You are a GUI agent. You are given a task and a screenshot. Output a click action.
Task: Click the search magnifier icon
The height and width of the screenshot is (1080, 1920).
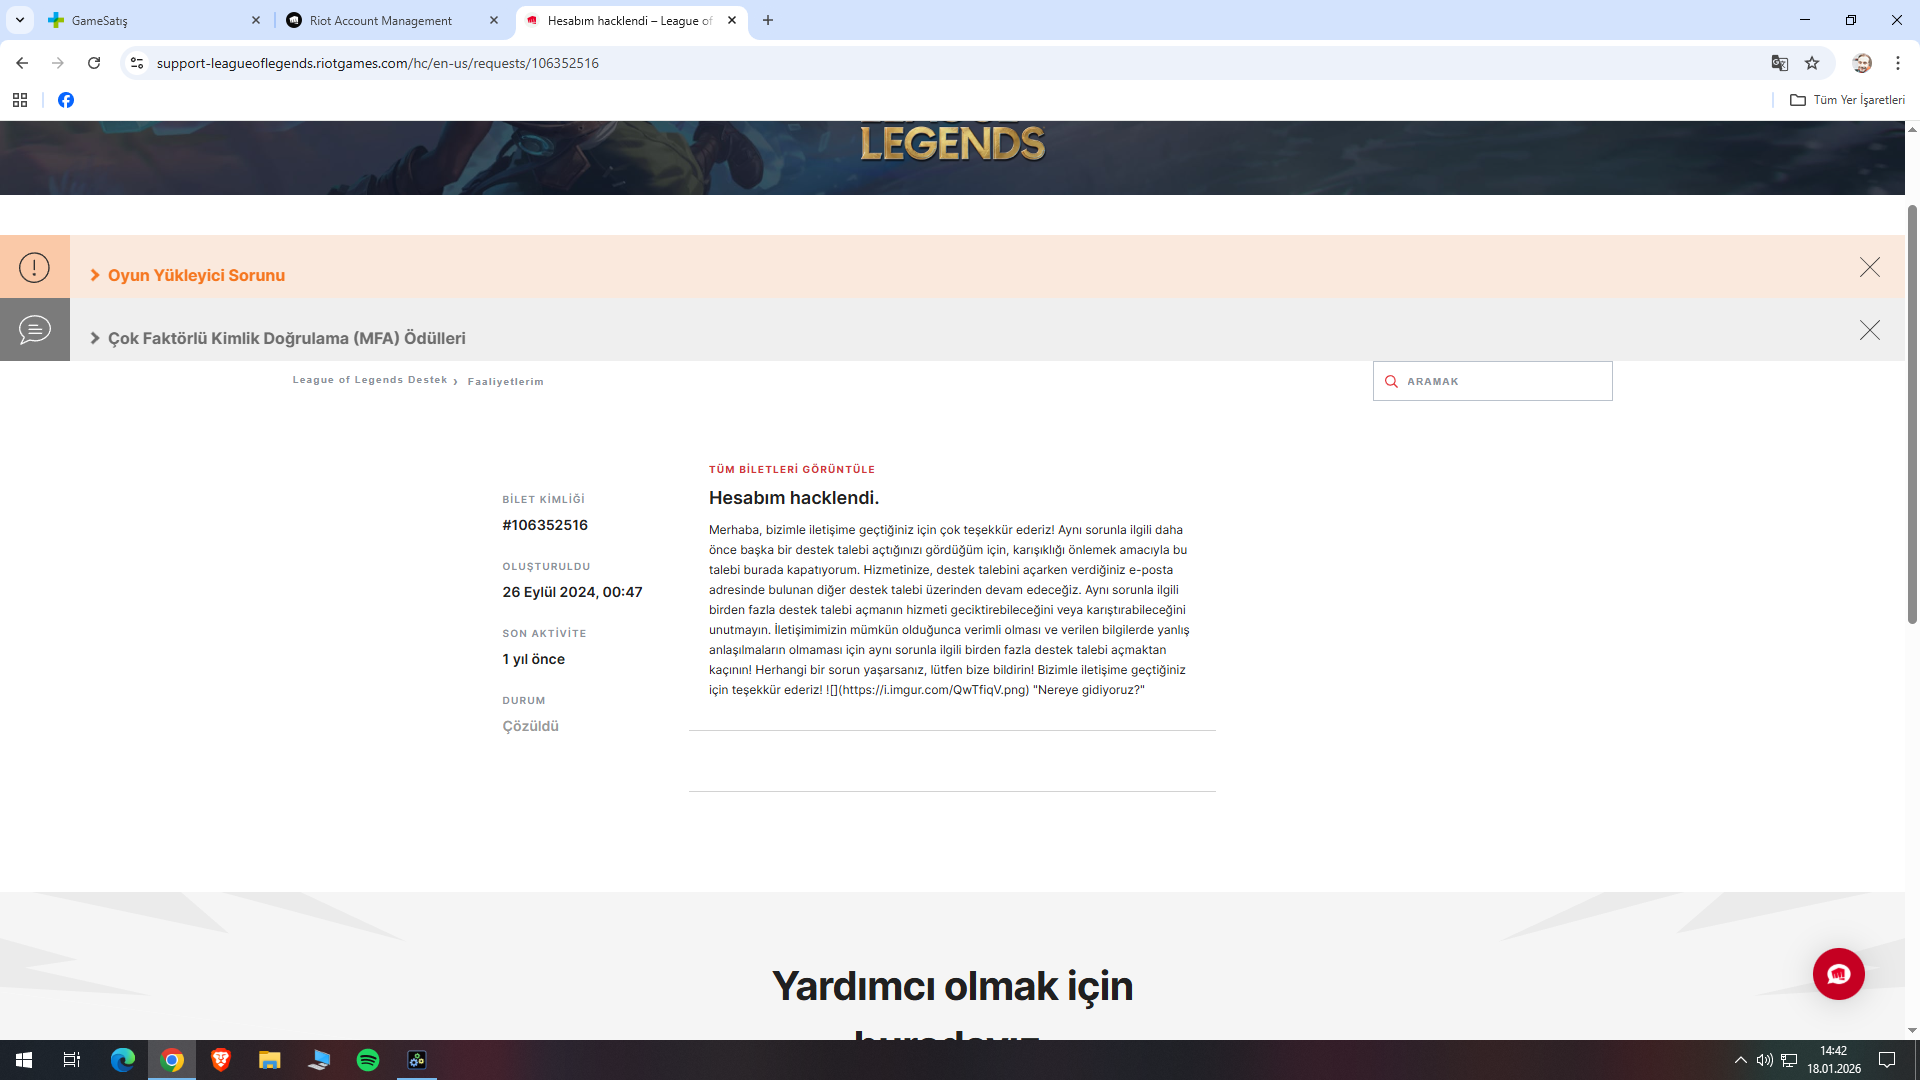(x=1391, y=381)
